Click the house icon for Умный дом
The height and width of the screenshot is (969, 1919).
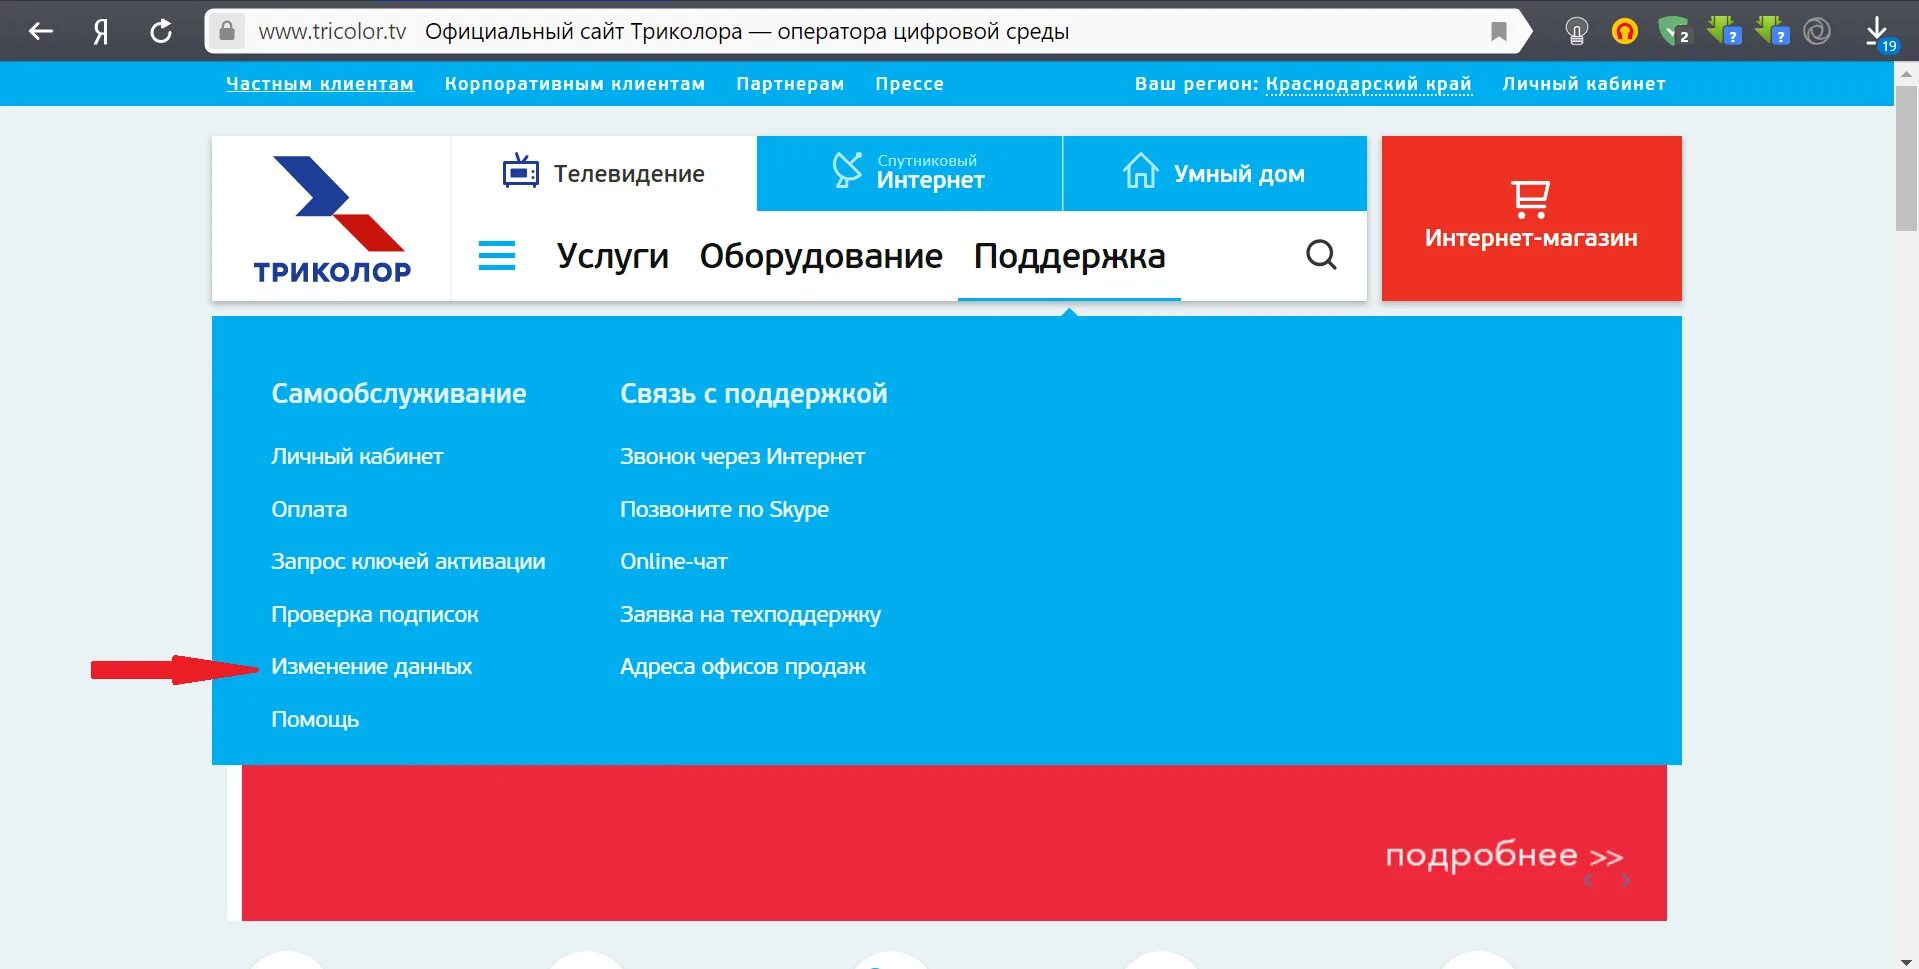[1140, 171]
